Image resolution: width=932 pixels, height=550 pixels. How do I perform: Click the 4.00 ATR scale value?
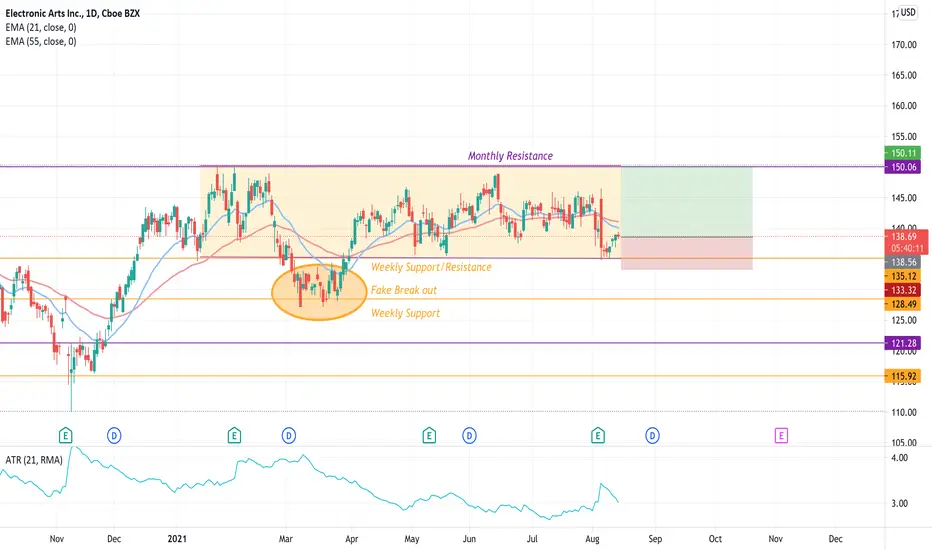click(899, 458)
